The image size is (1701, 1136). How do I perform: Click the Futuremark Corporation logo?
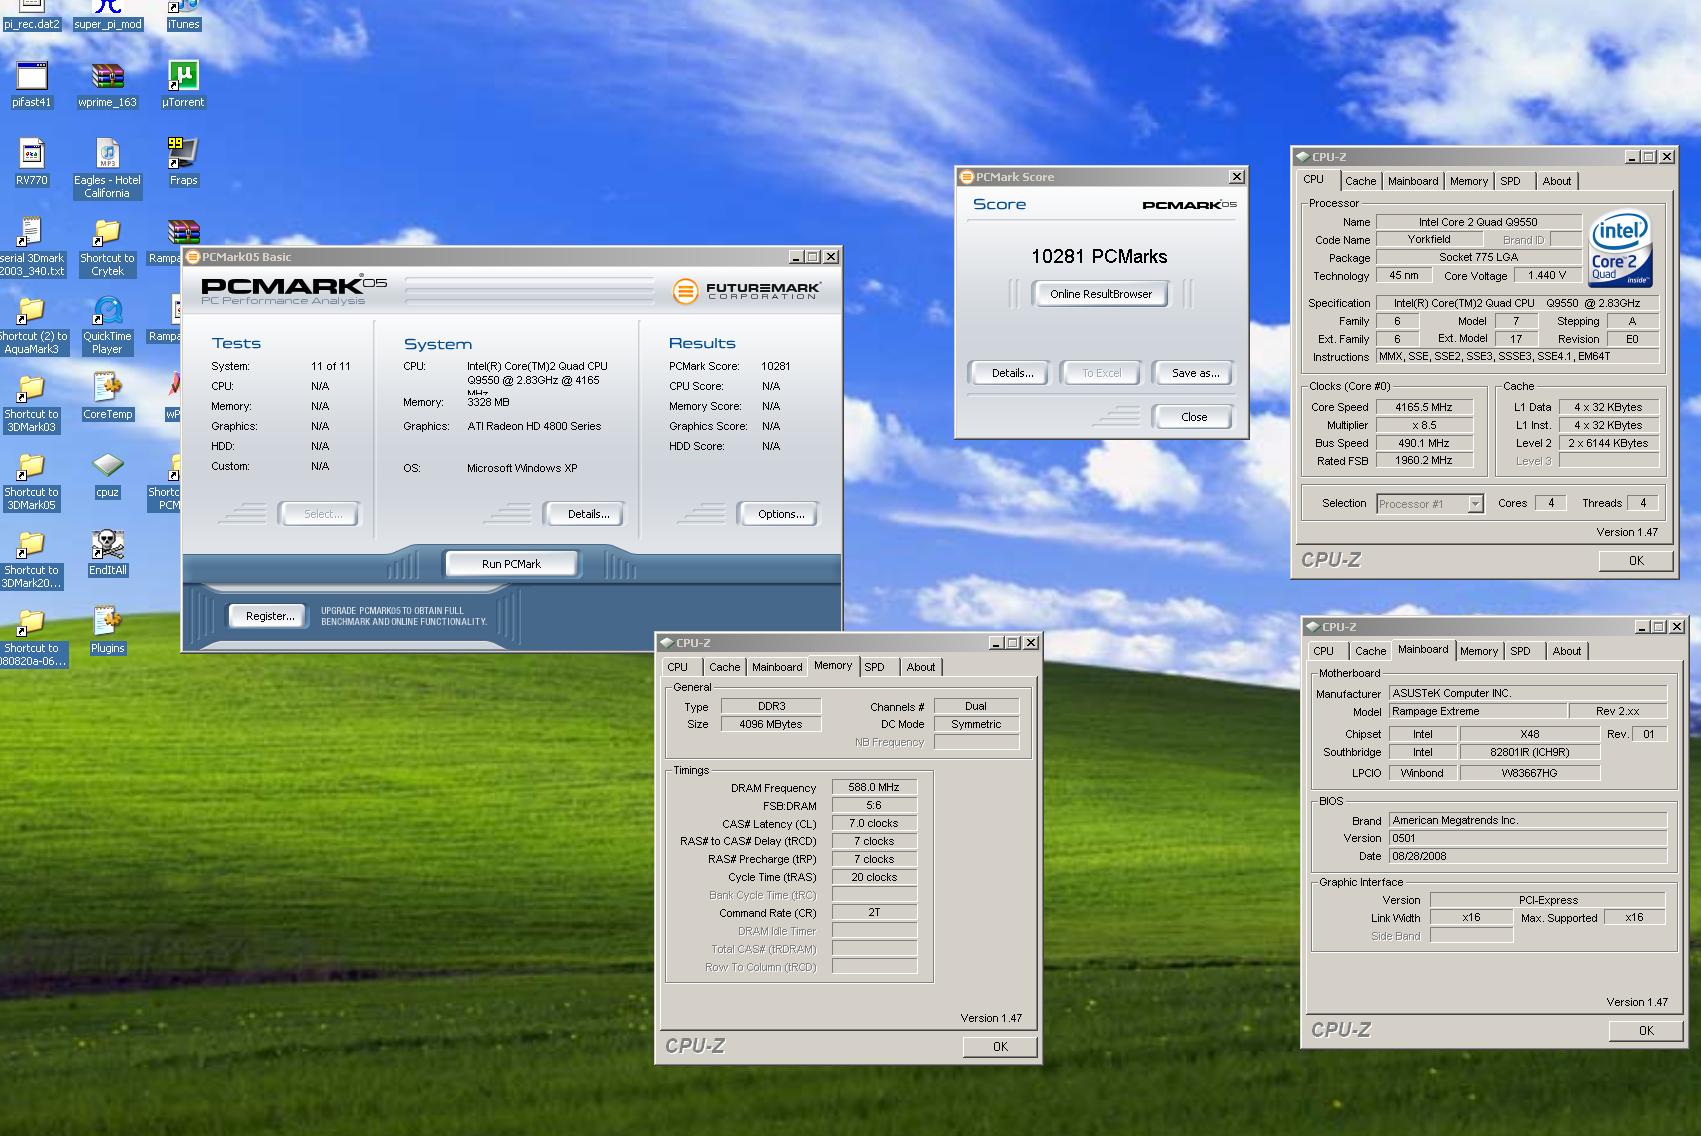coord(746,290)
